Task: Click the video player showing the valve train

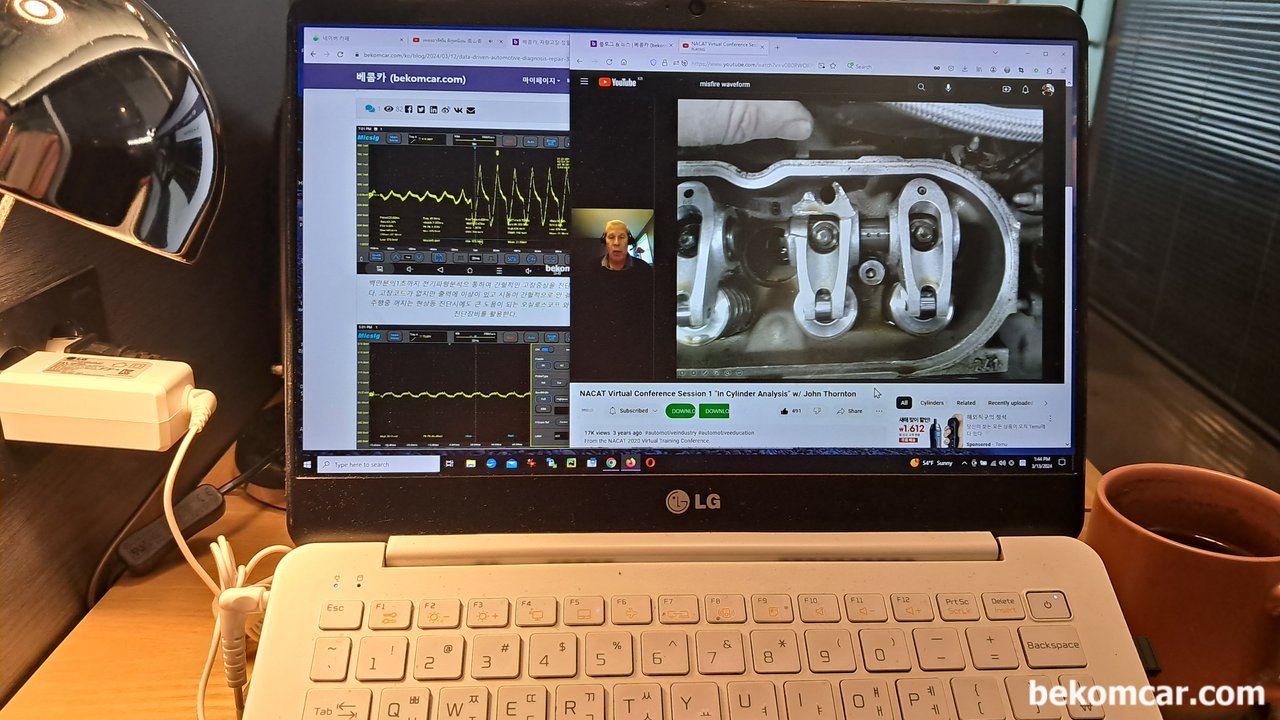Action: pyautogui.click(x=860, y=240)
